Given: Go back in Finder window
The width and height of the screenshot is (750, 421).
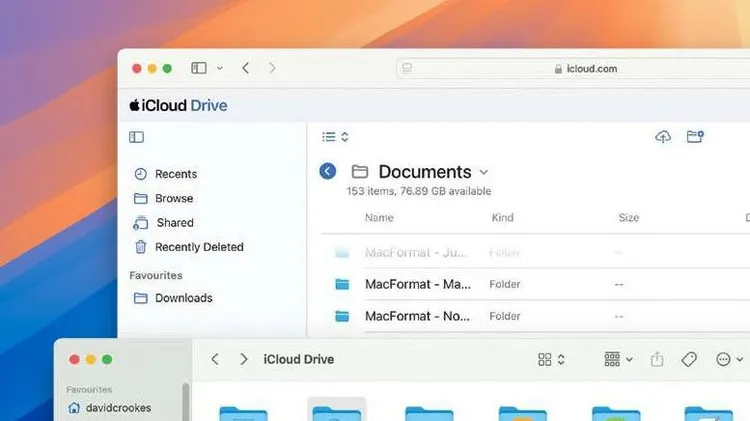Looking at the screenshot, I should (x=215, y=359).
